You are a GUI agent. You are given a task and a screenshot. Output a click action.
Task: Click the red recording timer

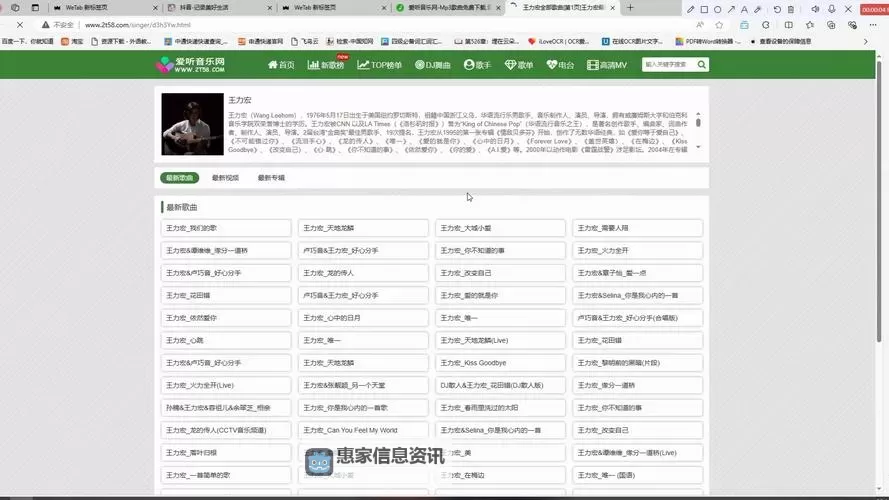click(x=874, y=9)
